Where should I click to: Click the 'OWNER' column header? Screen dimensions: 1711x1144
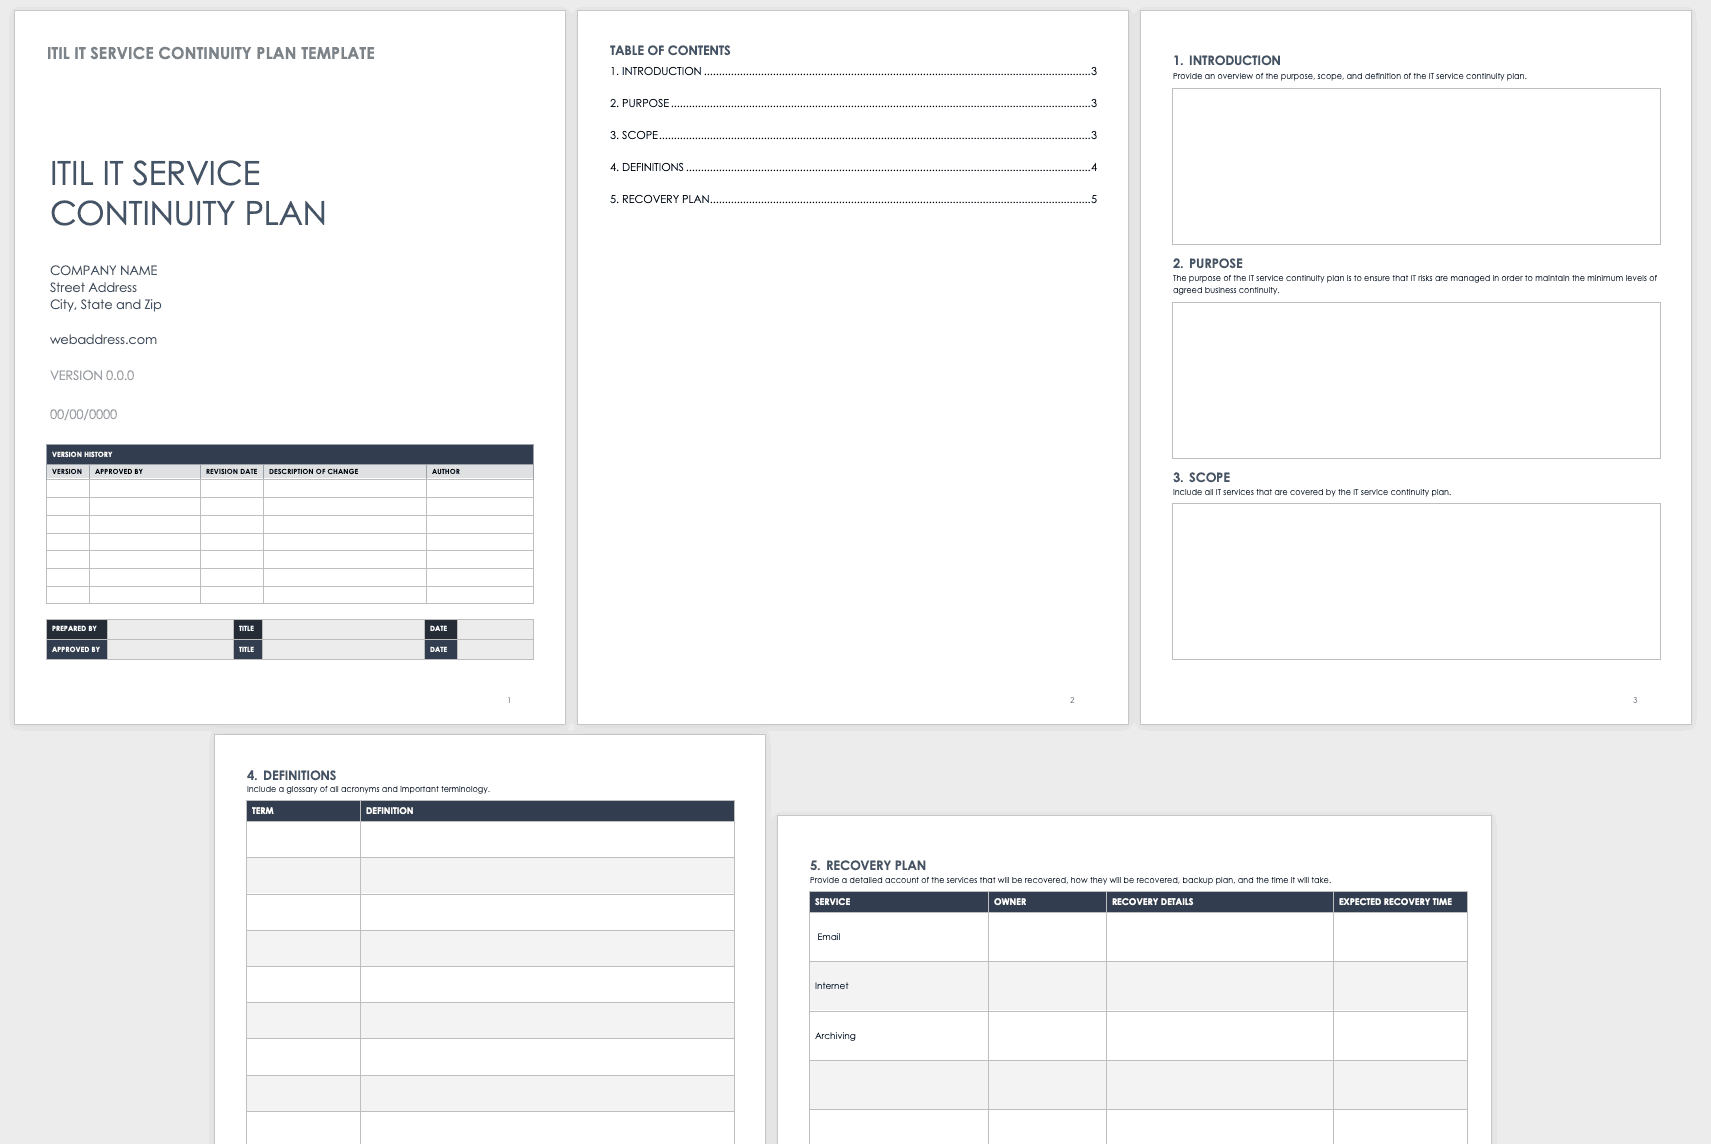click(x=1047, y=902)
